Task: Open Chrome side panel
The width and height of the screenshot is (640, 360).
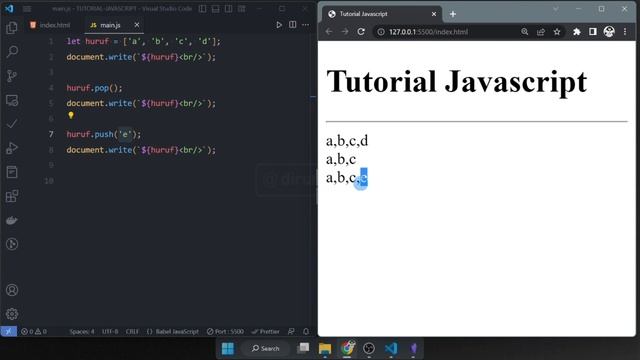Action: pyautogui.click(x=593, y=31)
